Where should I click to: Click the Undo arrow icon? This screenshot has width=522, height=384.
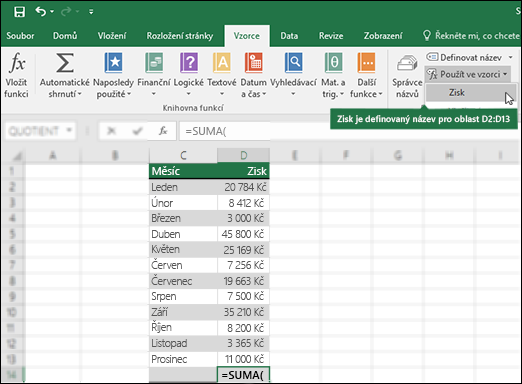(x=41, y=12)
